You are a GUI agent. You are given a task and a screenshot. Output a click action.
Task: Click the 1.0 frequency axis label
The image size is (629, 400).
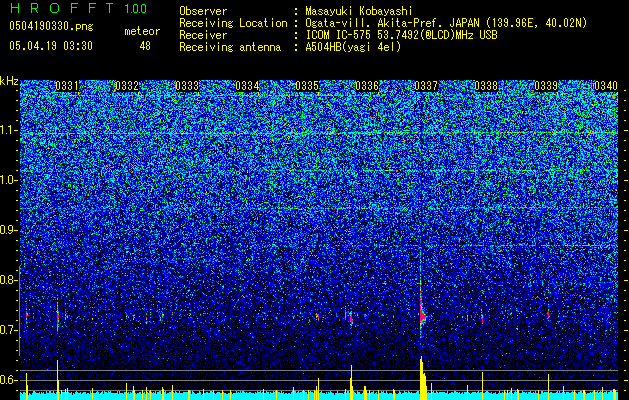pyautogui.click(x=8, y=180)
